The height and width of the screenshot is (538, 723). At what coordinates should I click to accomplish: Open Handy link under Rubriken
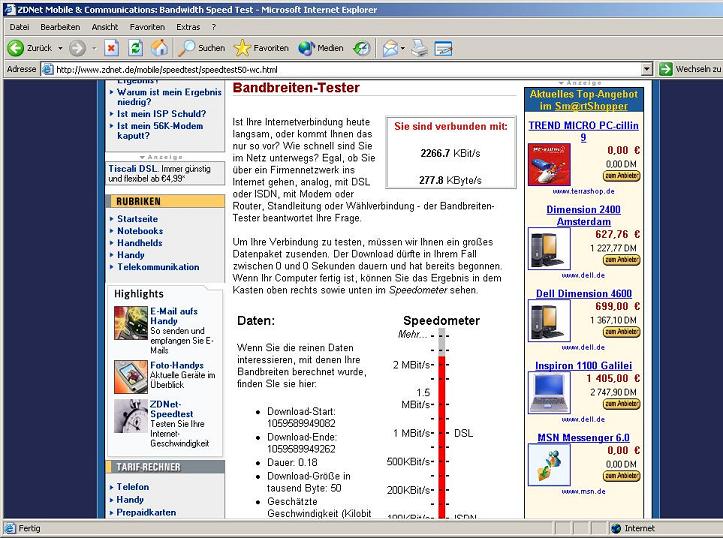click(x=130, y=254)
